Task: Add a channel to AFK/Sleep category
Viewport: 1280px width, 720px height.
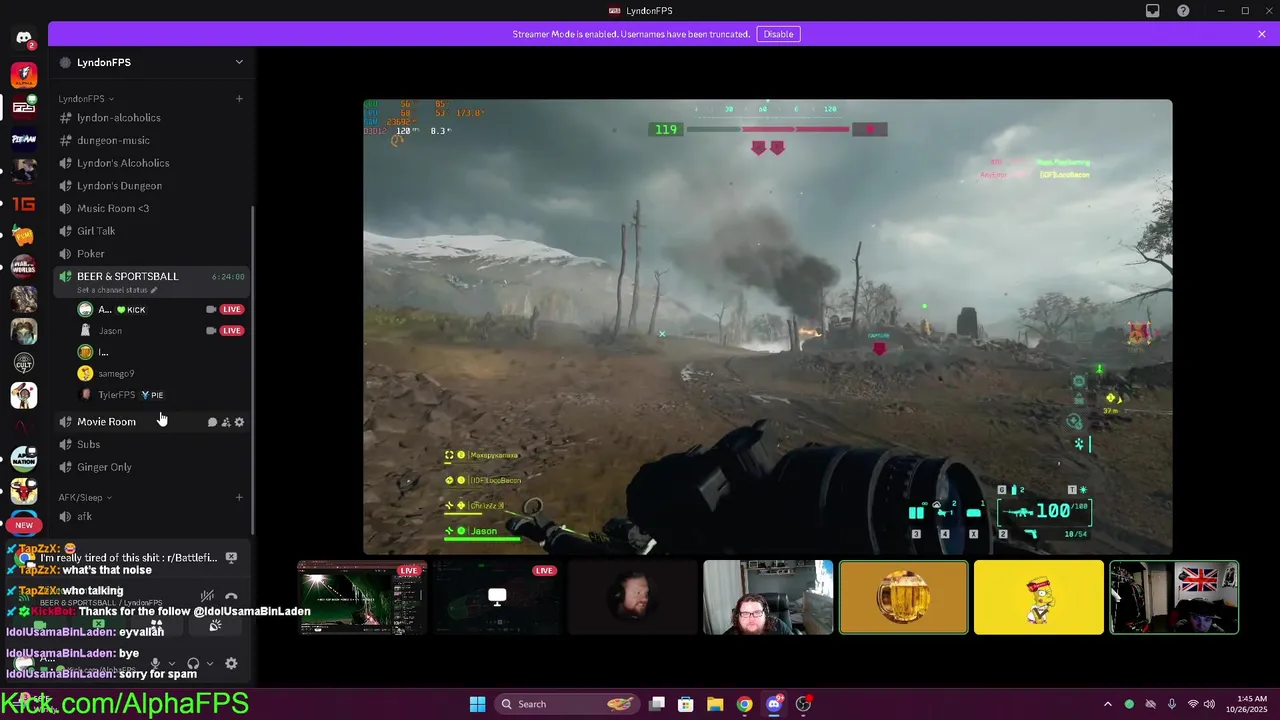Action: 239,497
